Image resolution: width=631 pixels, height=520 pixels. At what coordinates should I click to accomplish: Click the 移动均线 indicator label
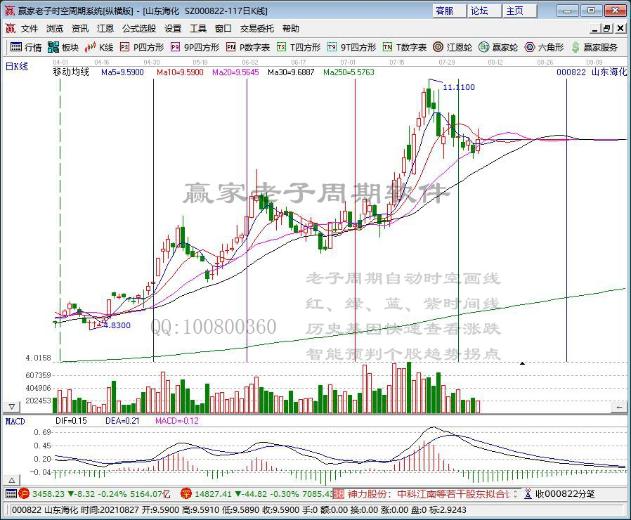(71, 72)
